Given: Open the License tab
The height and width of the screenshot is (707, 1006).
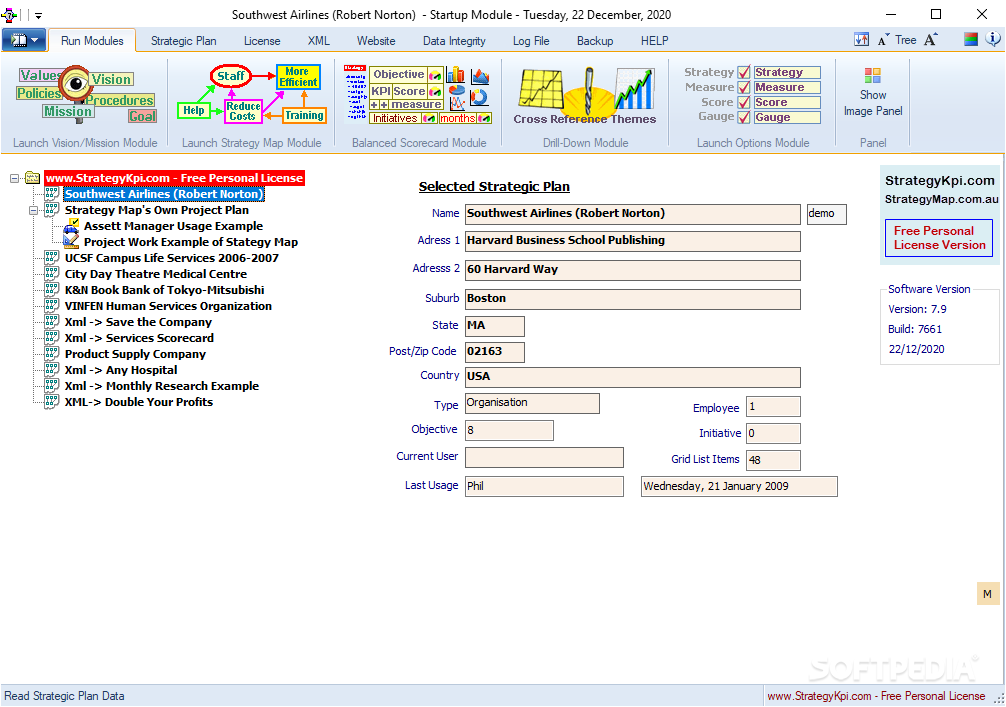Looking at the screenshot, I should coord(262,40).
